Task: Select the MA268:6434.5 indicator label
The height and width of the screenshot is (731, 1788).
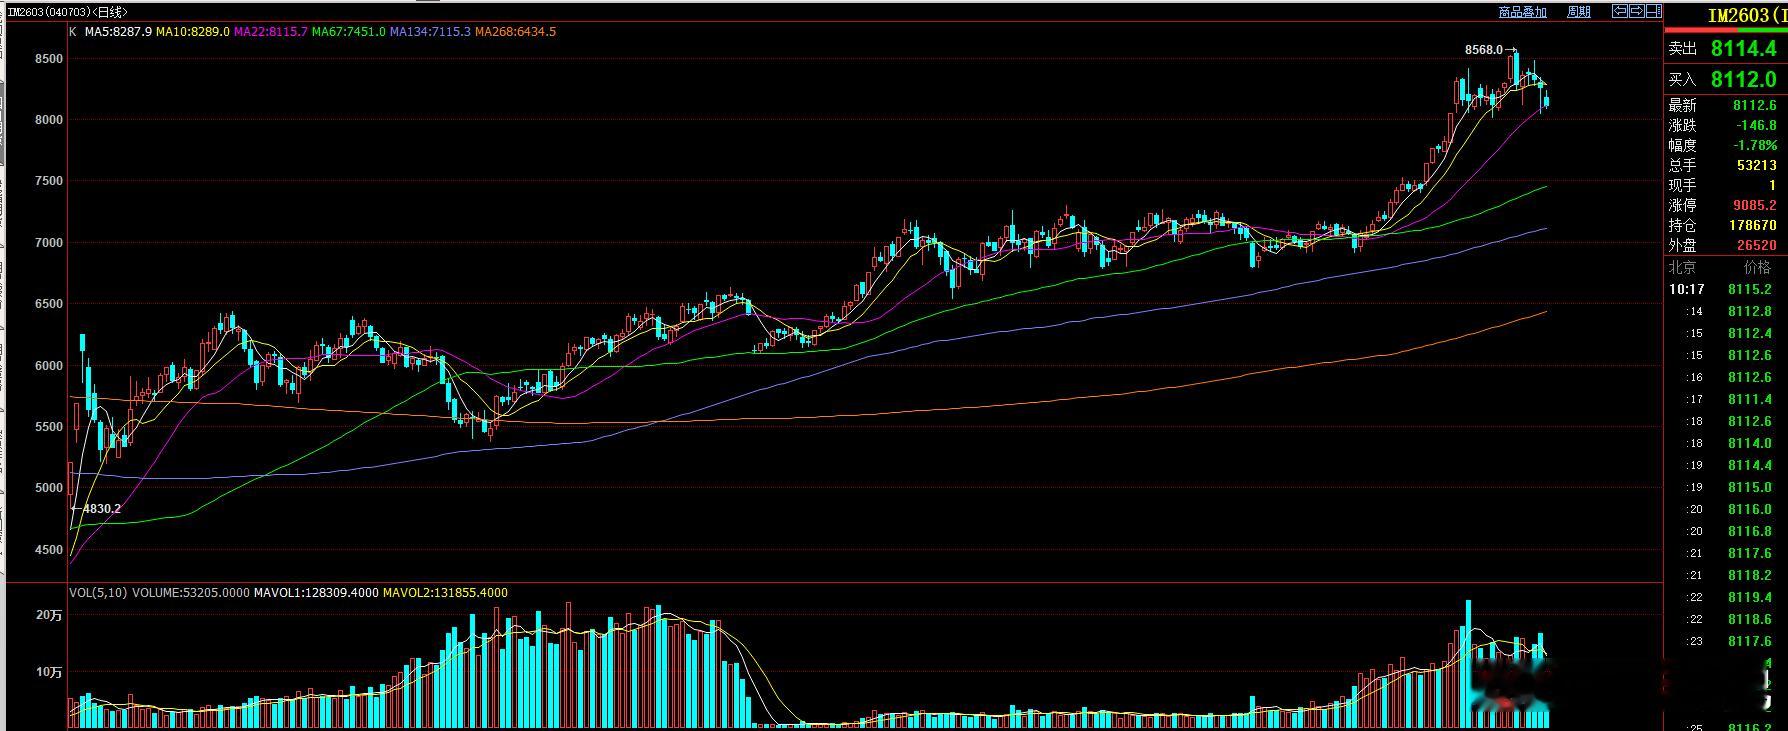Action: click(x=515, y=32)
